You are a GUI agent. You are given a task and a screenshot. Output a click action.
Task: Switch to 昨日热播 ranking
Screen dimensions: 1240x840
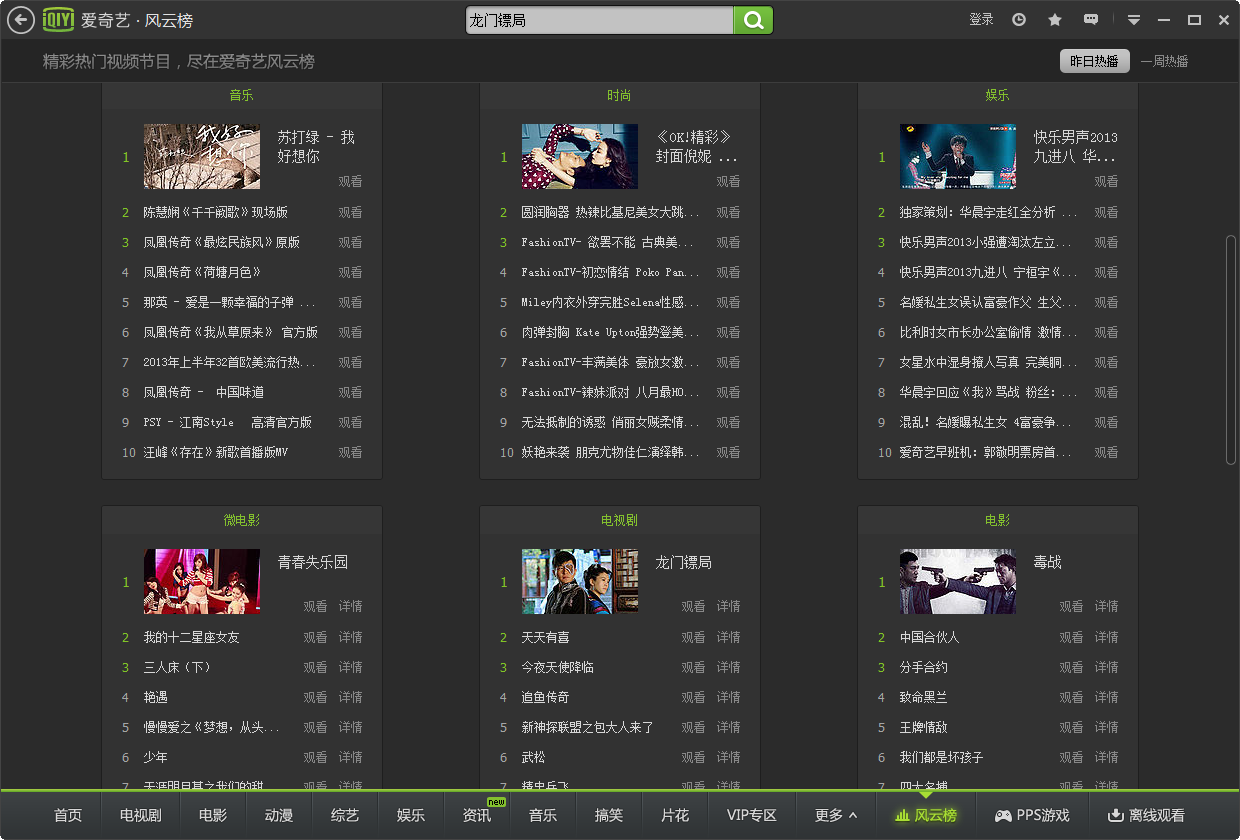[1094, 61]
